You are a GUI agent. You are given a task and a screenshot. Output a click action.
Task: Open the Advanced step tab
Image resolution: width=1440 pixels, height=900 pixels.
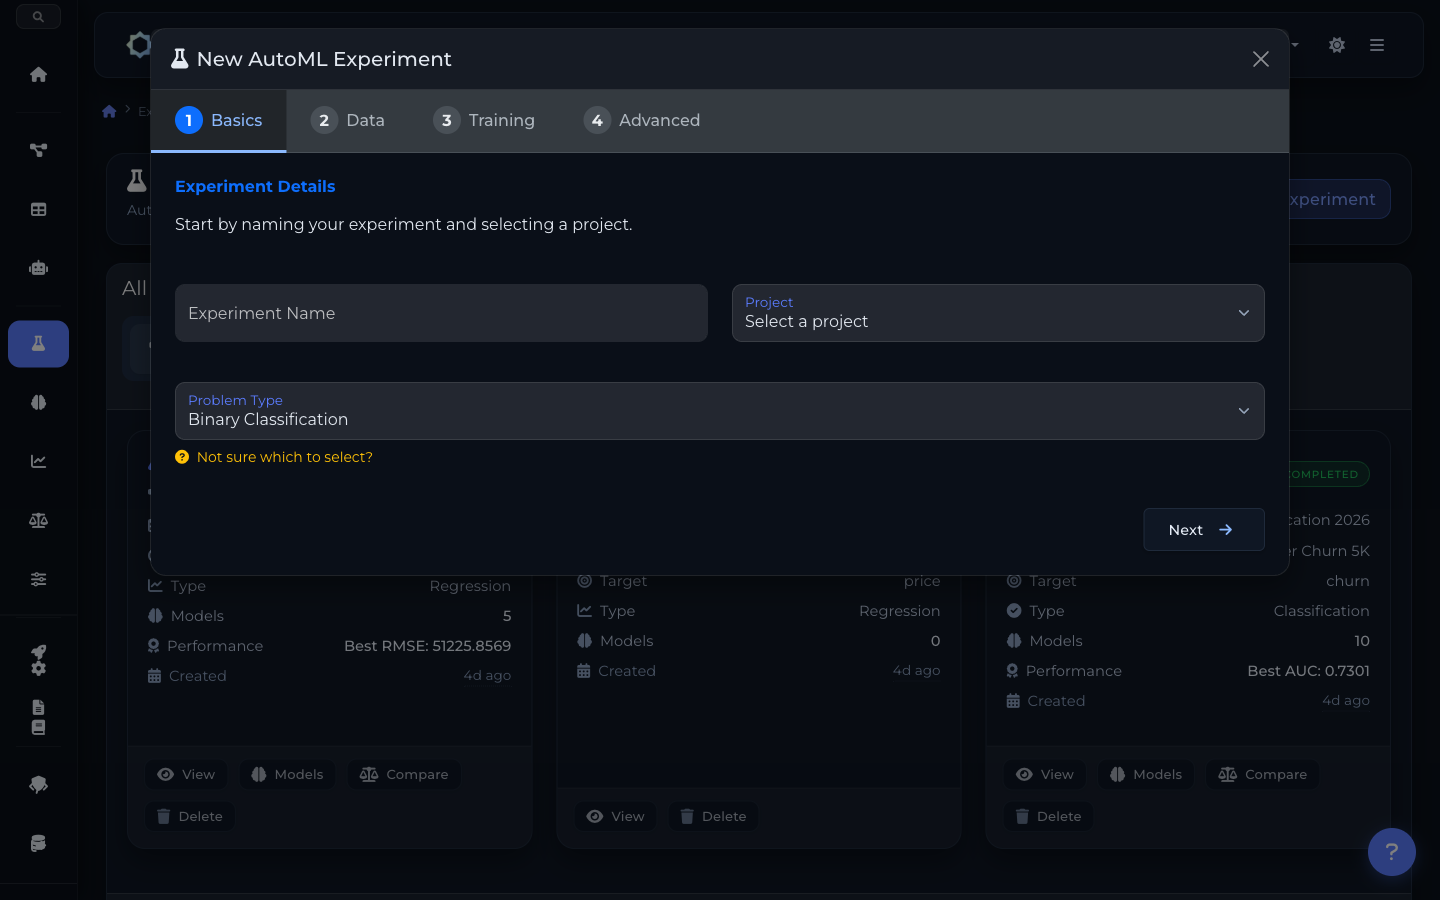[x=642, y=121]
